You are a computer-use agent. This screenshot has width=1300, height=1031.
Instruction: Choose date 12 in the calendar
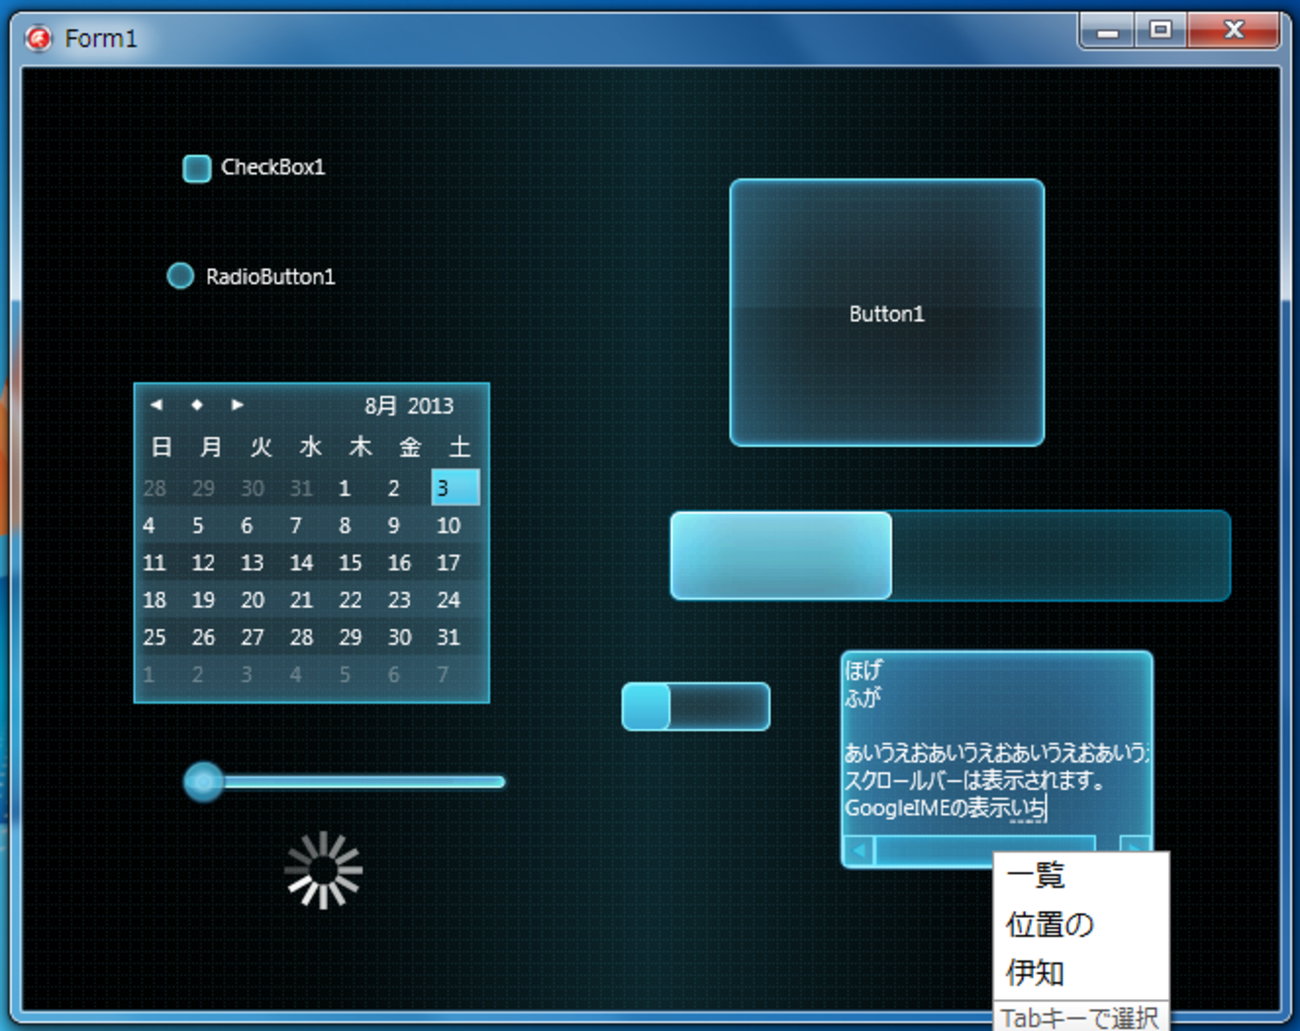click(x=203, y=563)
